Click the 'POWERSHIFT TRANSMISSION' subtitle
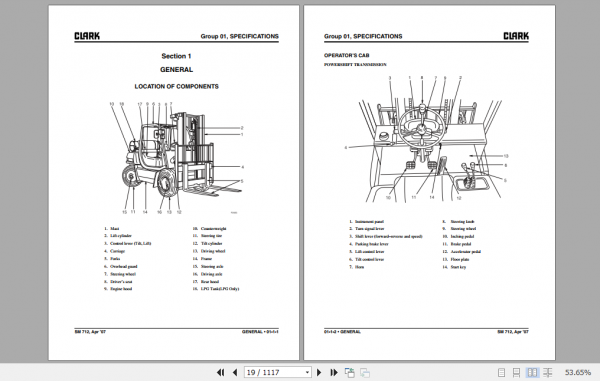This screenshot has height=381, width=600. (355, 65)
